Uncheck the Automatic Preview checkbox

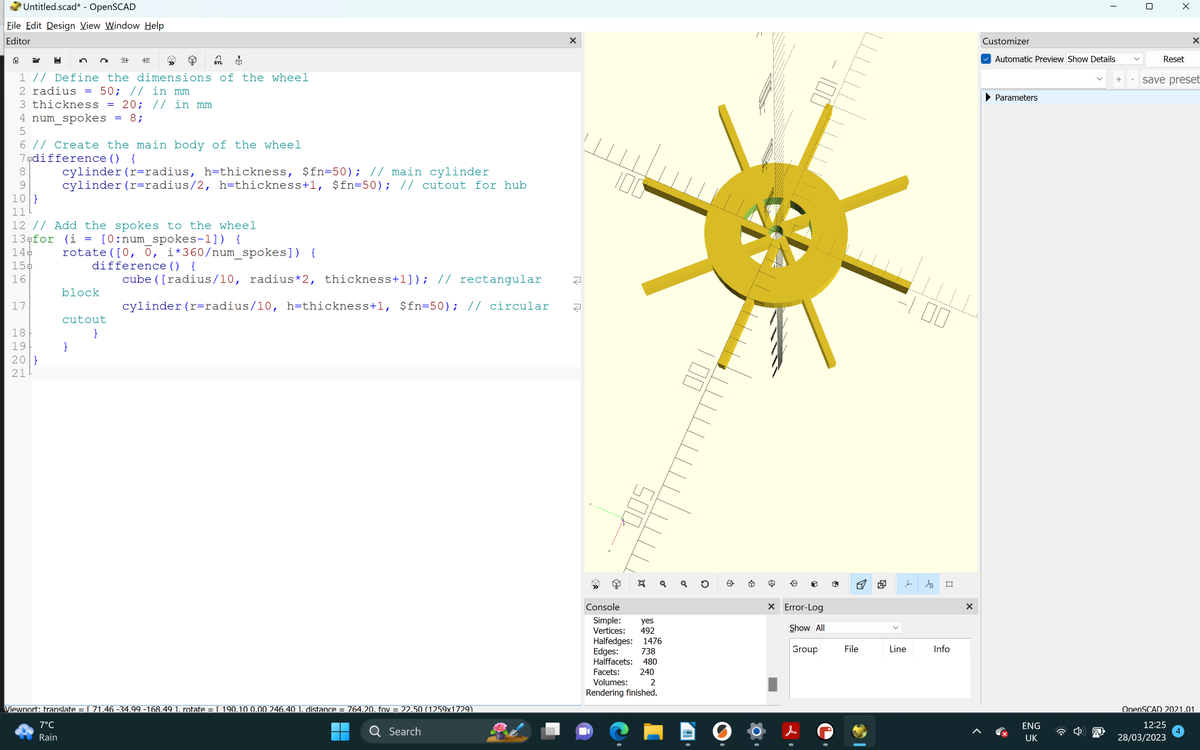pyautogui.click(x=987, y=59)
